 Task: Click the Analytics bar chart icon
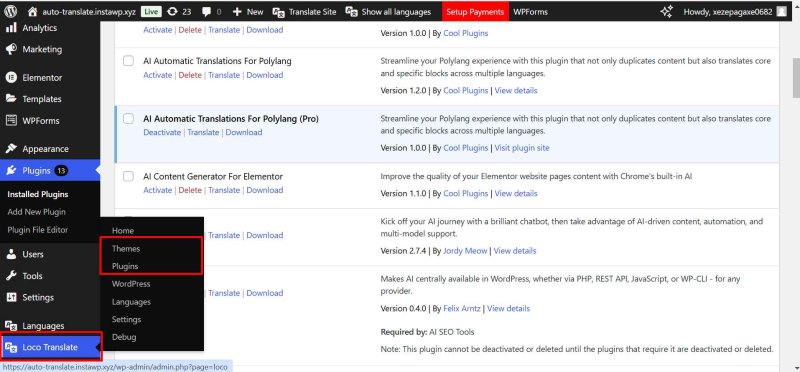(11, 28)
